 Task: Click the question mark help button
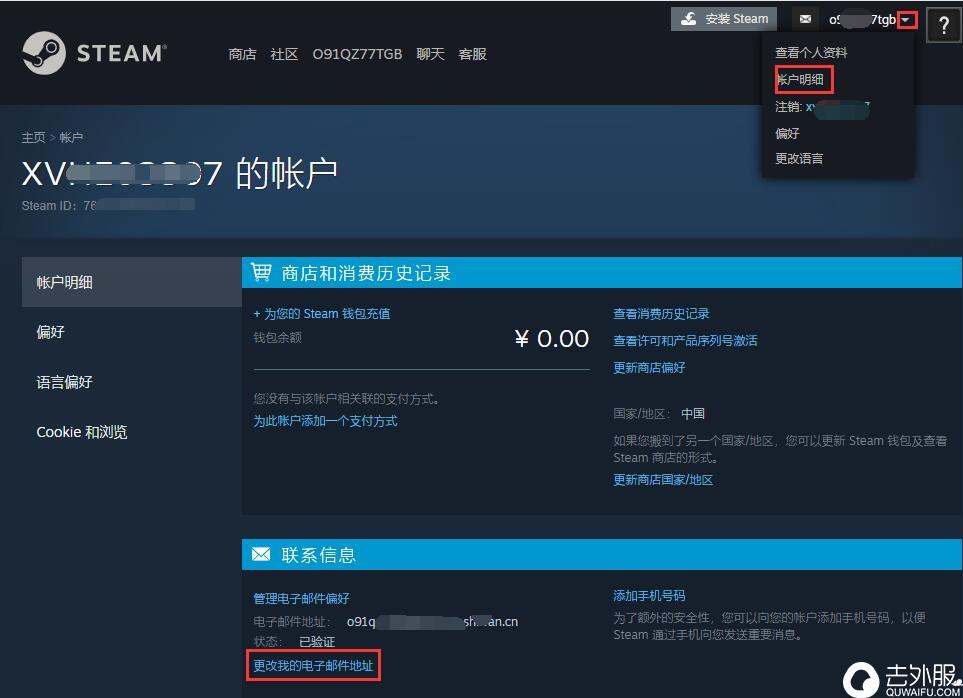944,25
